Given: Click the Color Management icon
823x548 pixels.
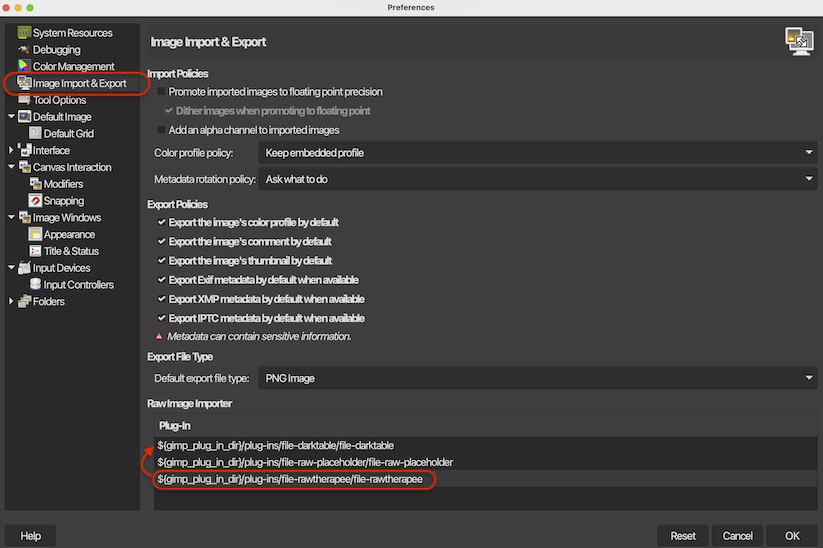Looking at the screenshot, I should [25, 67].
